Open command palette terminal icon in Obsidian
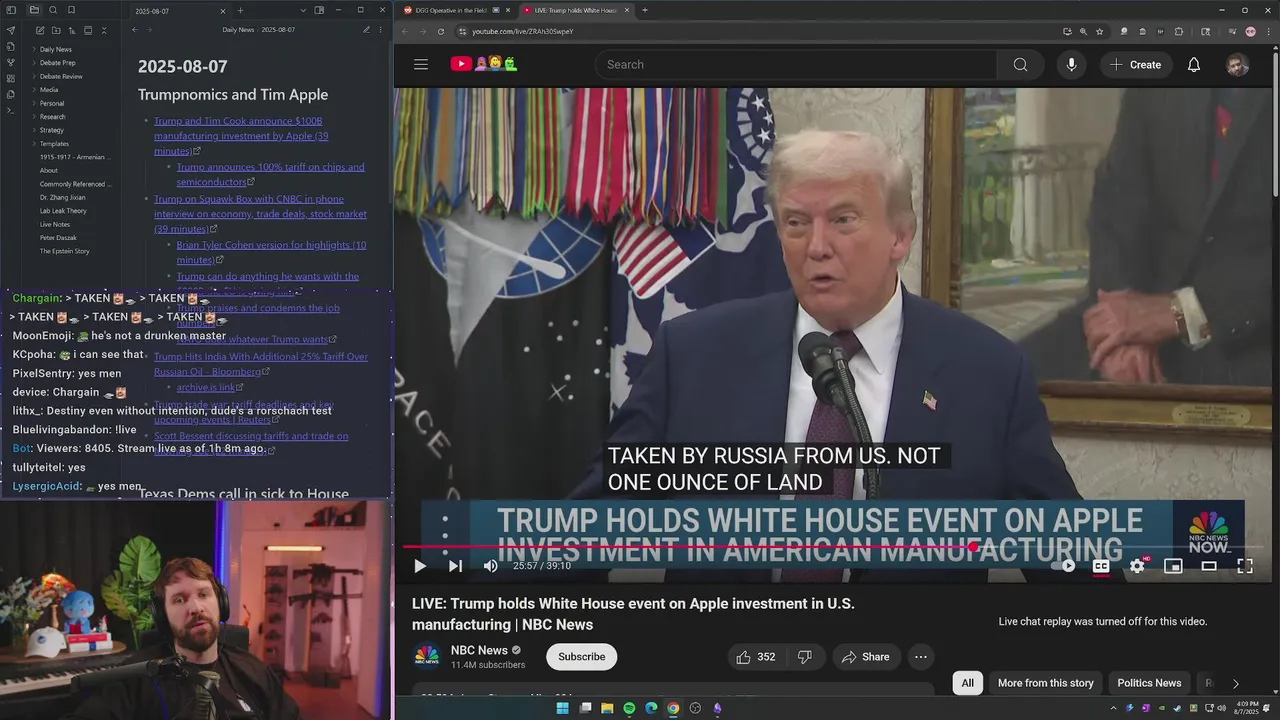Viewport: 1280px width, 720px height. click(11, 110)
